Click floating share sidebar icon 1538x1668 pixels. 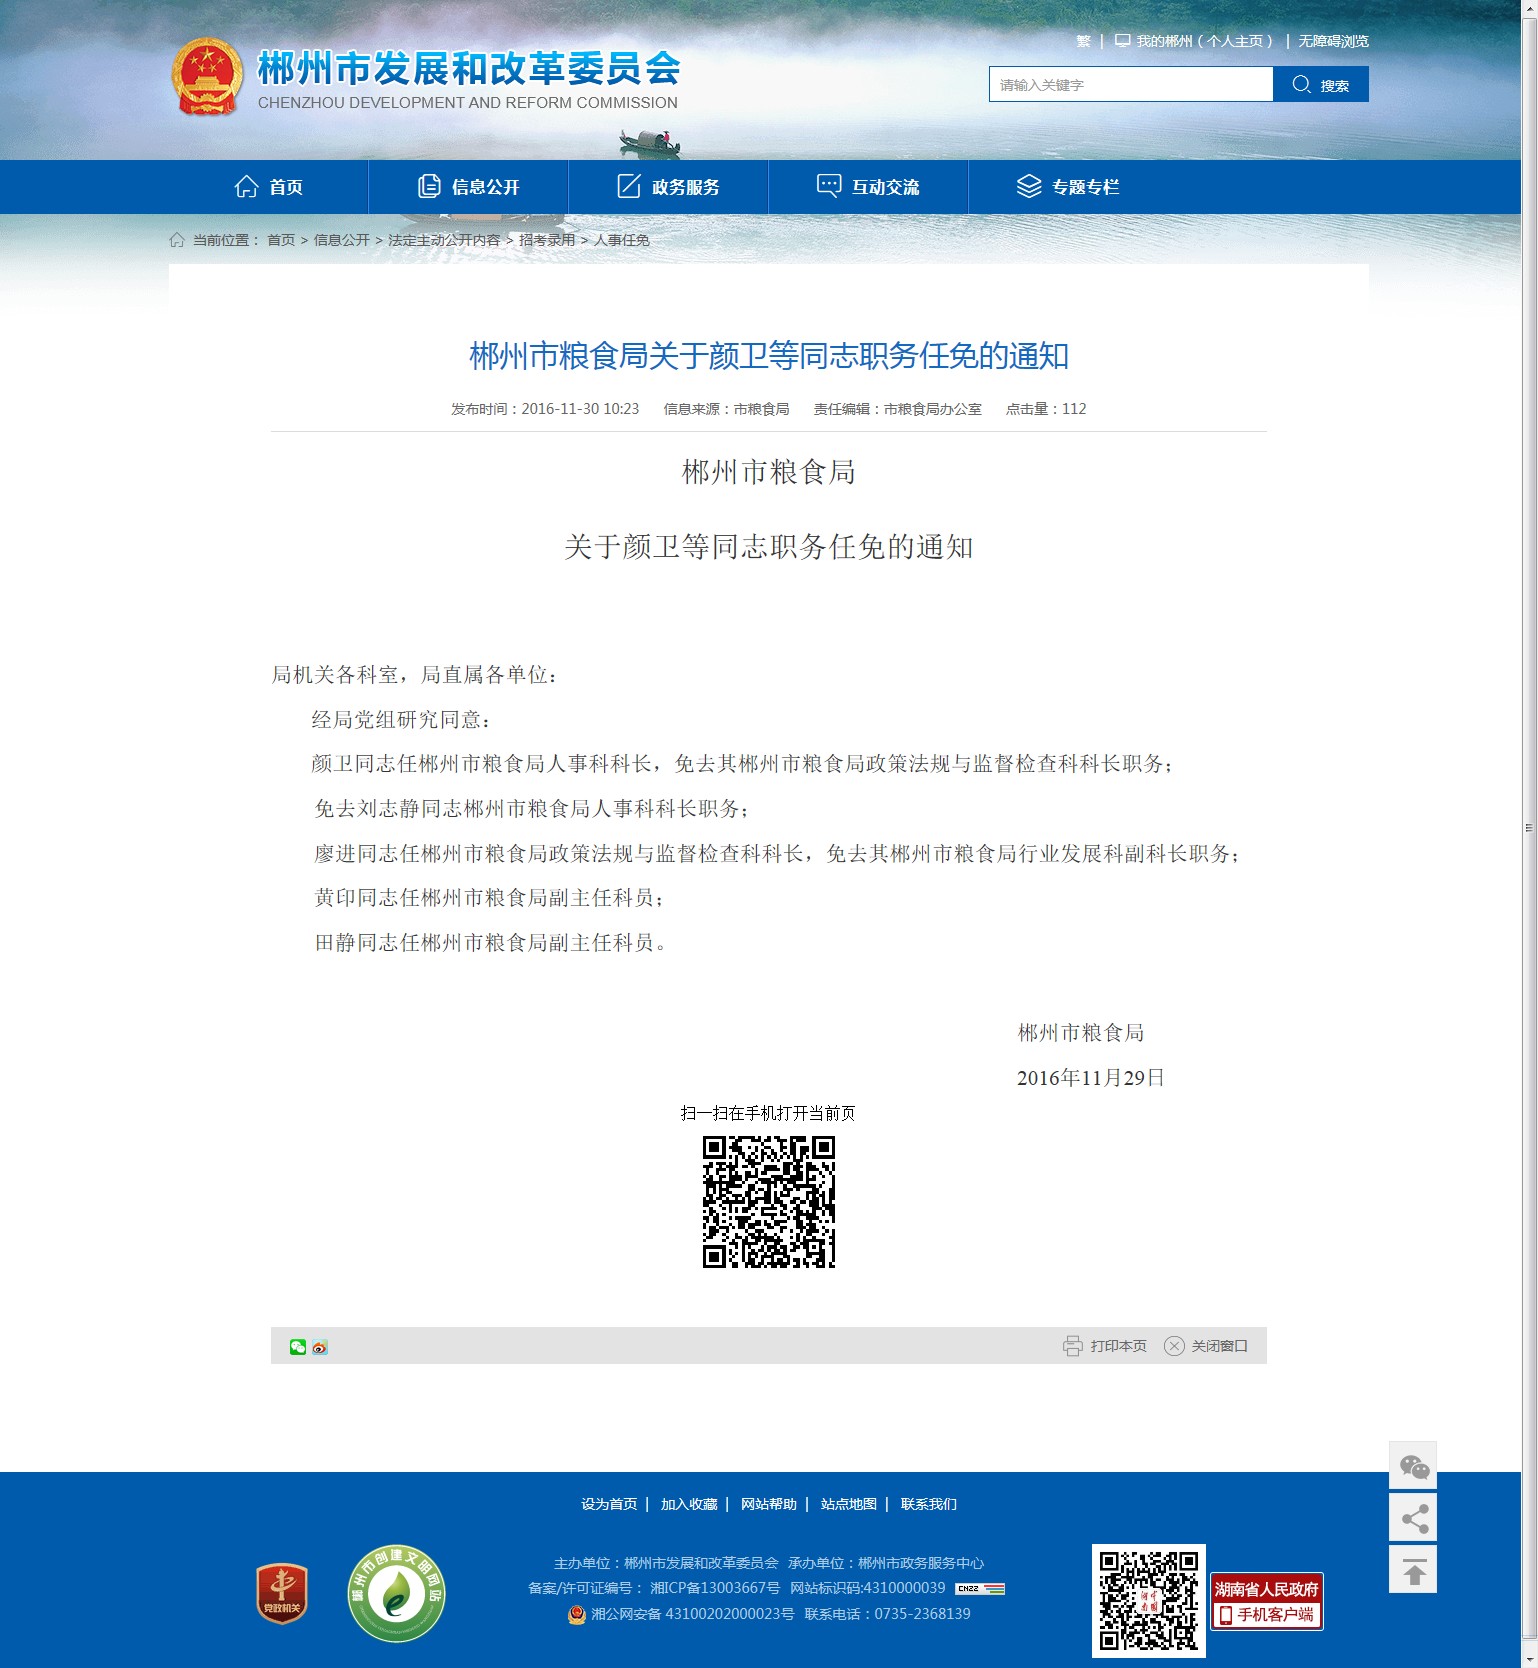click(x=1413, y=1518)
